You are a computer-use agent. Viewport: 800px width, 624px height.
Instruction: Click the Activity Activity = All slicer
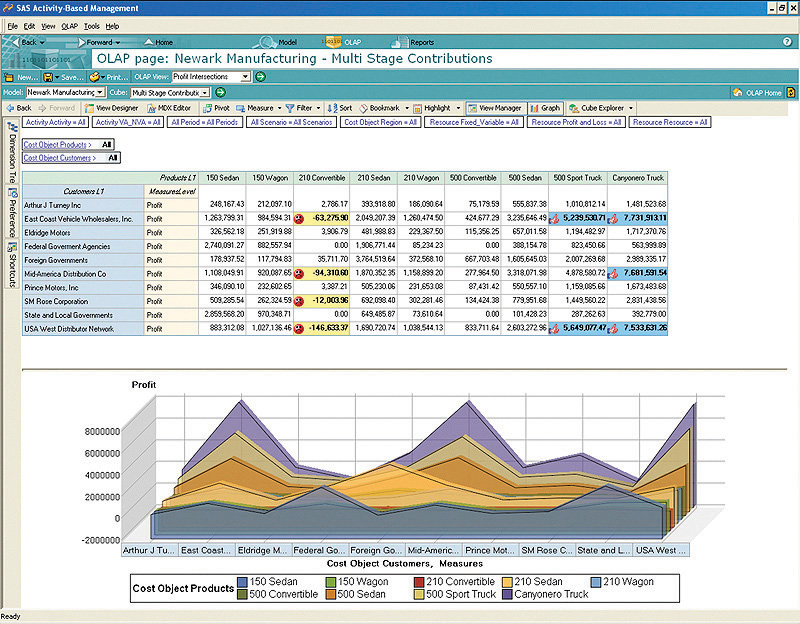pos(56,122)
